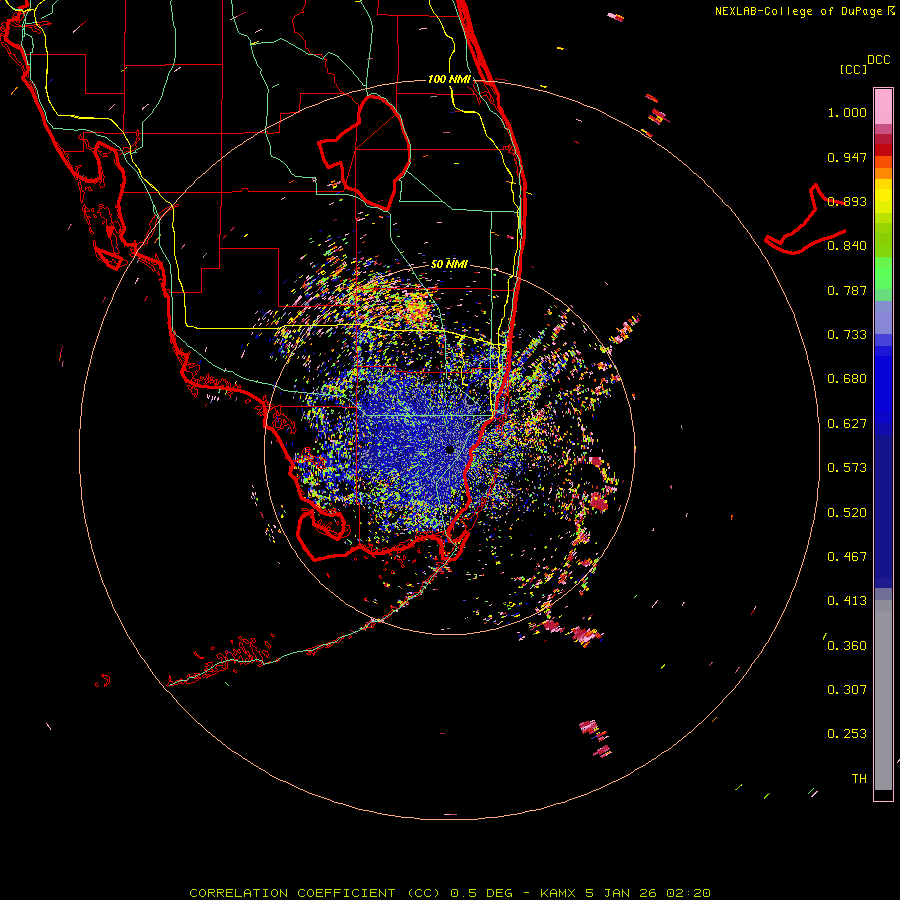The width and height of the screenshot is (900, 900).
Task: Click the 0.467 scale label
Action: (x=847, y=557)
